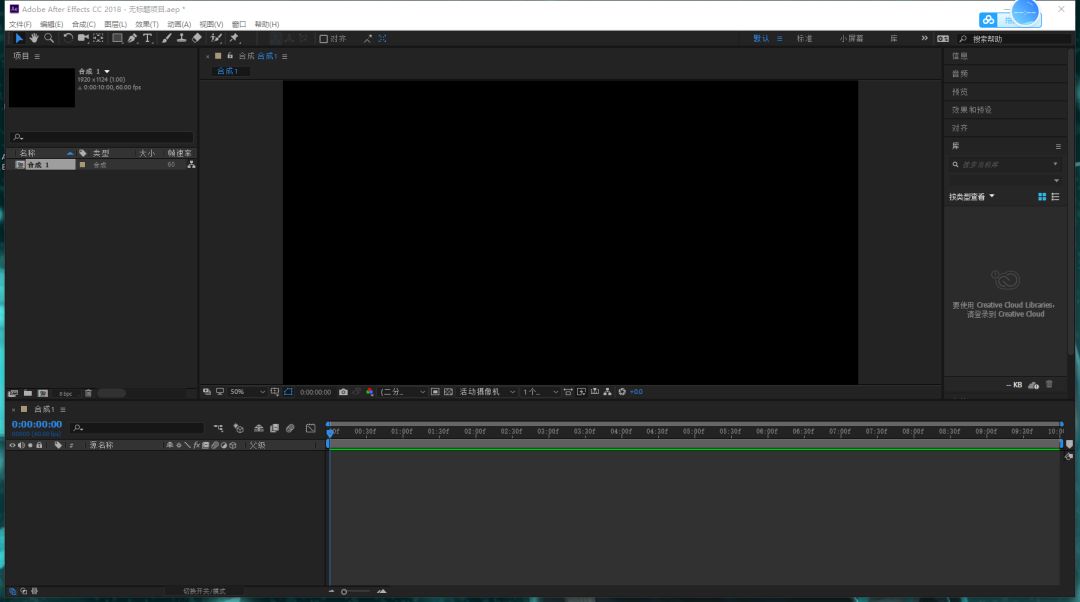1080x602 pixels.
Task: Select the Eraser tool
Action: pyautogui.click(x=197, y=39)
